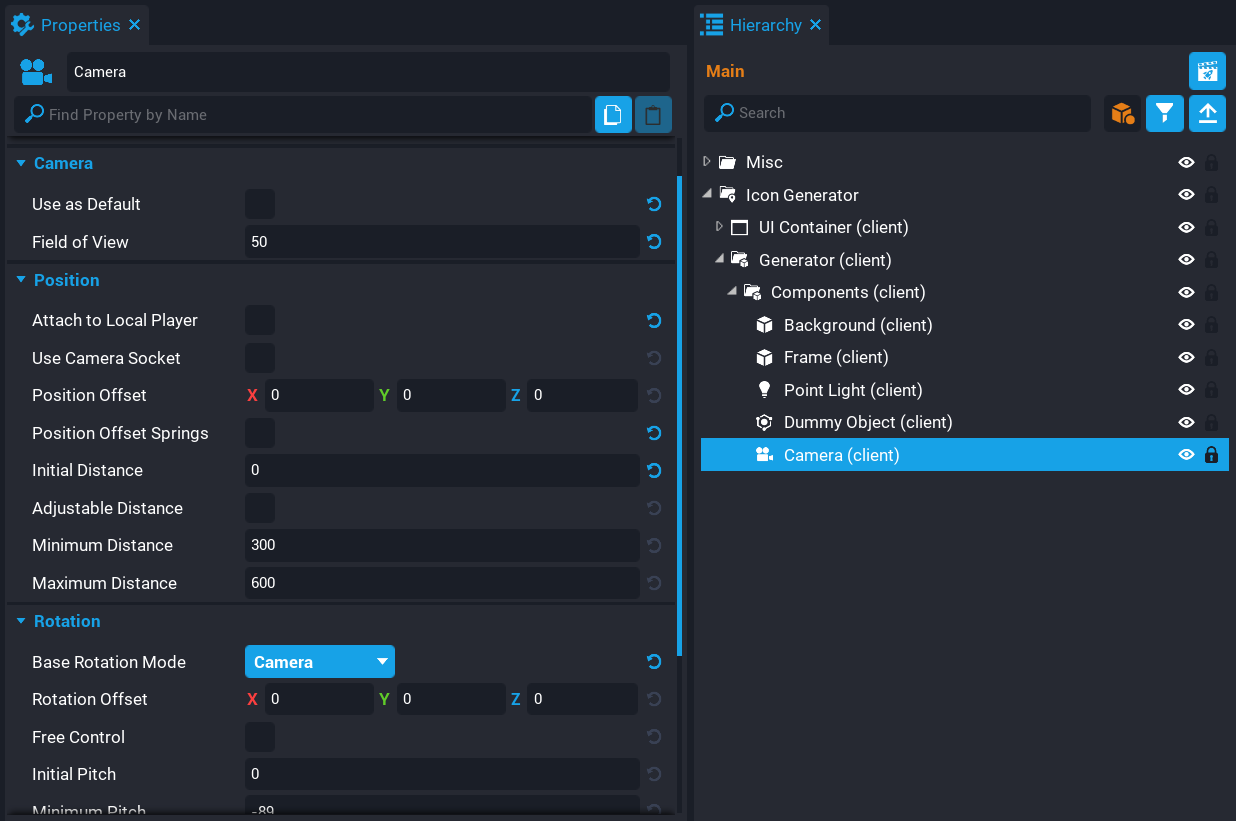The height and width of the screenshot is (821, 1236).
Task: Expand the Misc folder
Action: tap(707, 162)
